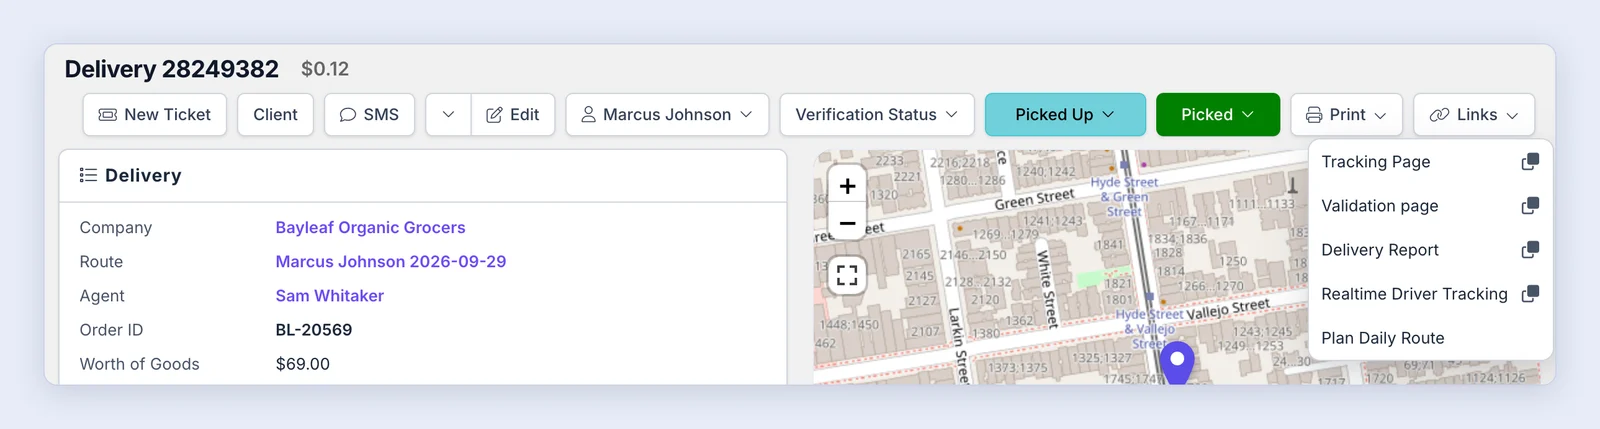Click the printer icon on Print
The image size is (1600, 429).
(x=1314, y=115)
